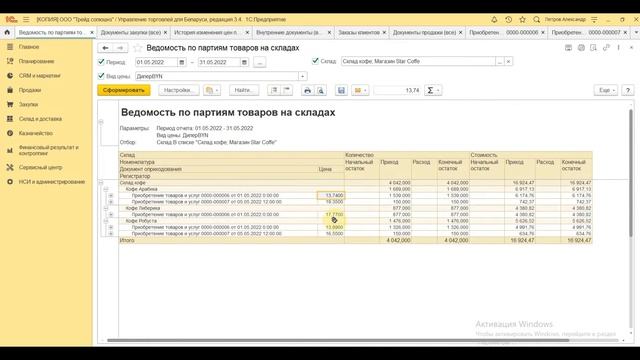
Task: Open the history clock icon in the title bar
Action: coord(508,19)
